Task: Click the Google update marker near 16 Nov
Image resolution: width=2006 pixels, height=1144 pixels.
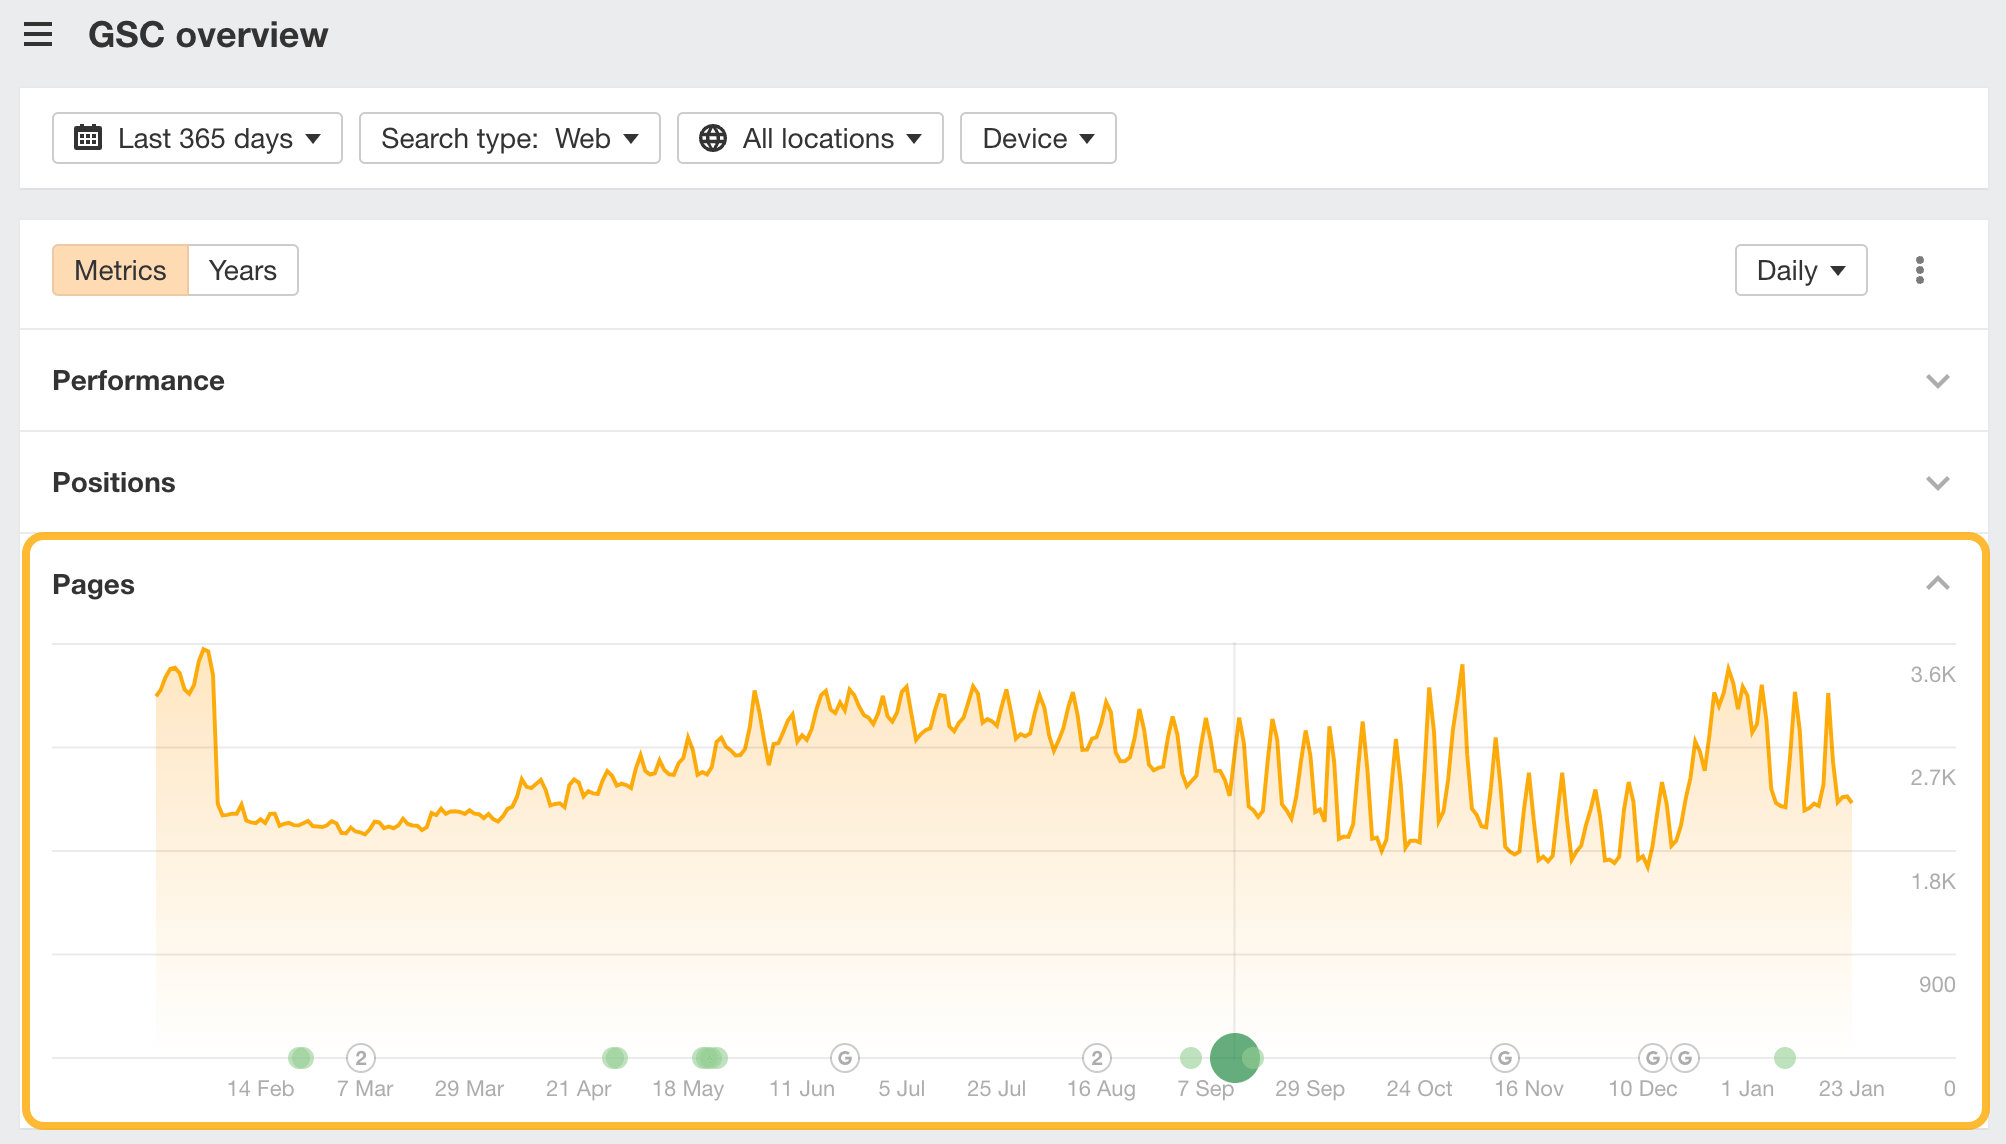Action: [x=1505, y=1057]
